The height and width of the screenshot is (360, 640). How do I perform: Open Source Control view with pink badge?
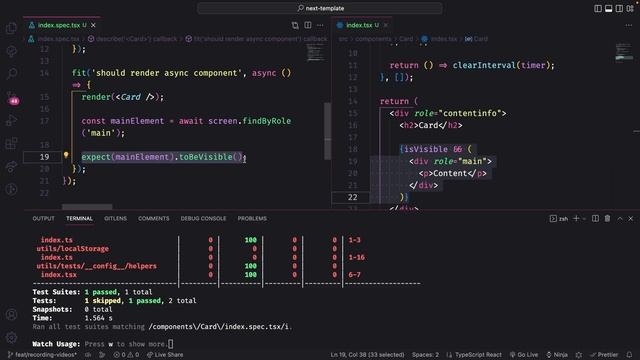click(x=12, y=98)
